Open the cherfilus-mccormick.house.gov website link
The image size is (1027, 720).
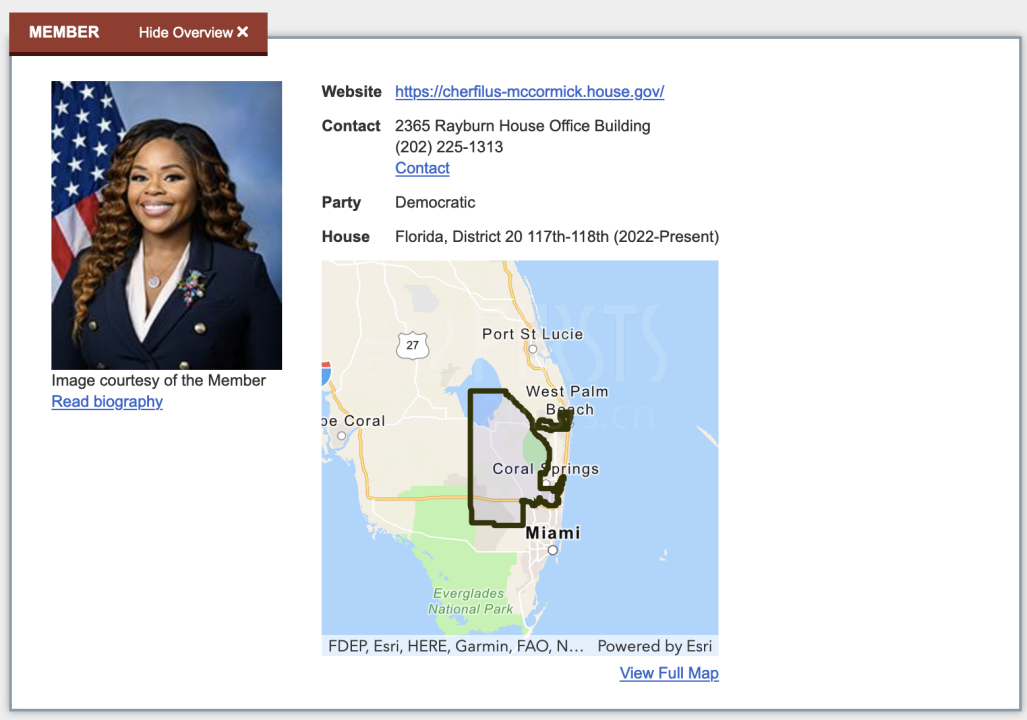point(529,92)
